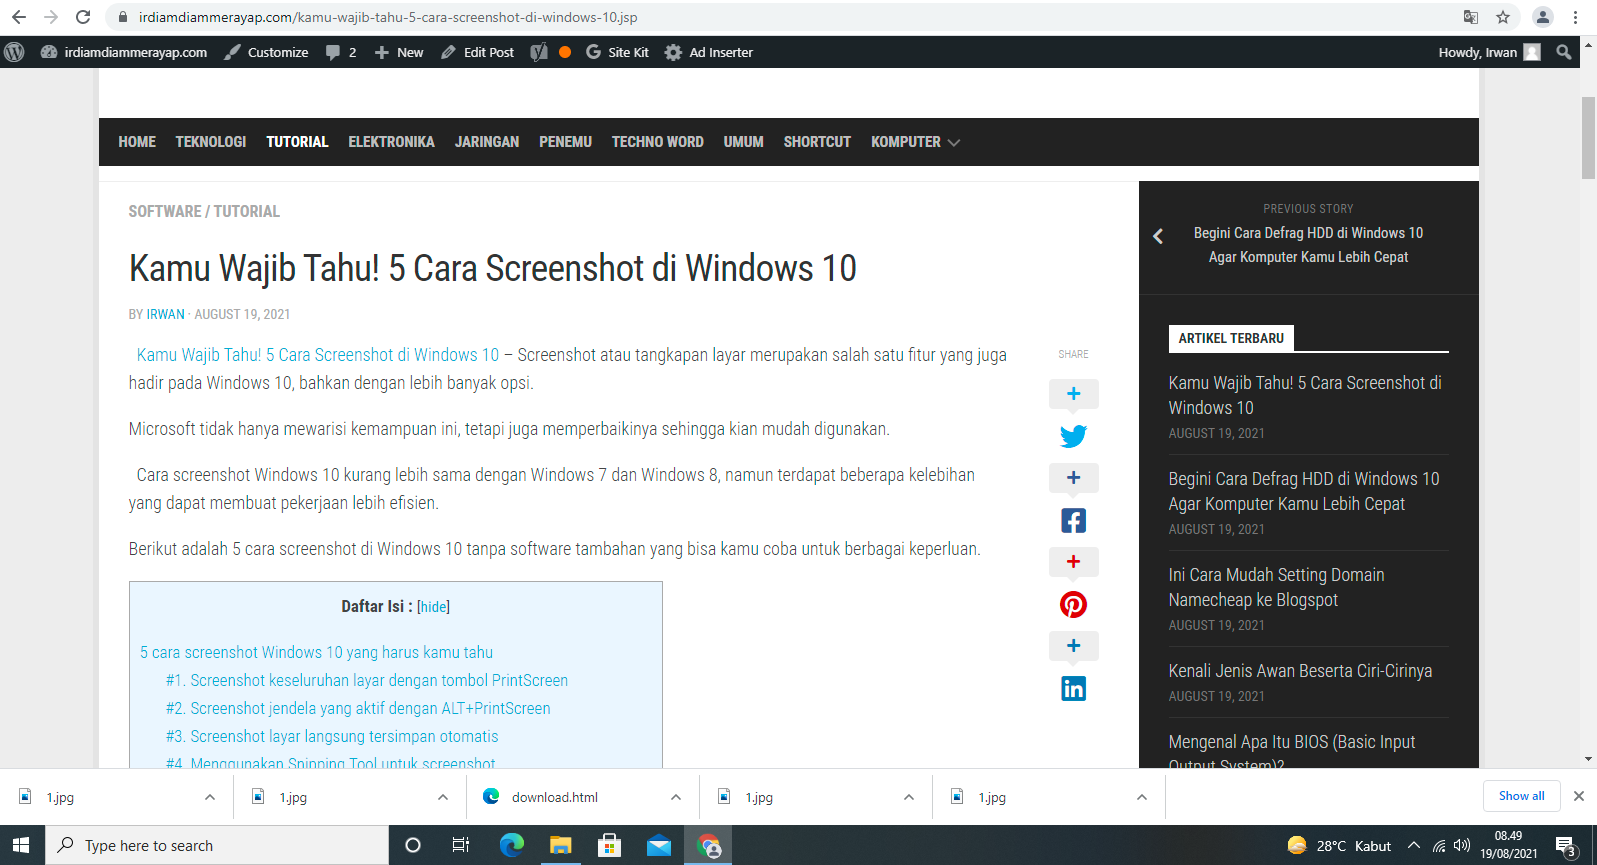Click the admin bar search magnifier icon
This screenshot has height=865, width=1597.
[x=1563, y=52]
